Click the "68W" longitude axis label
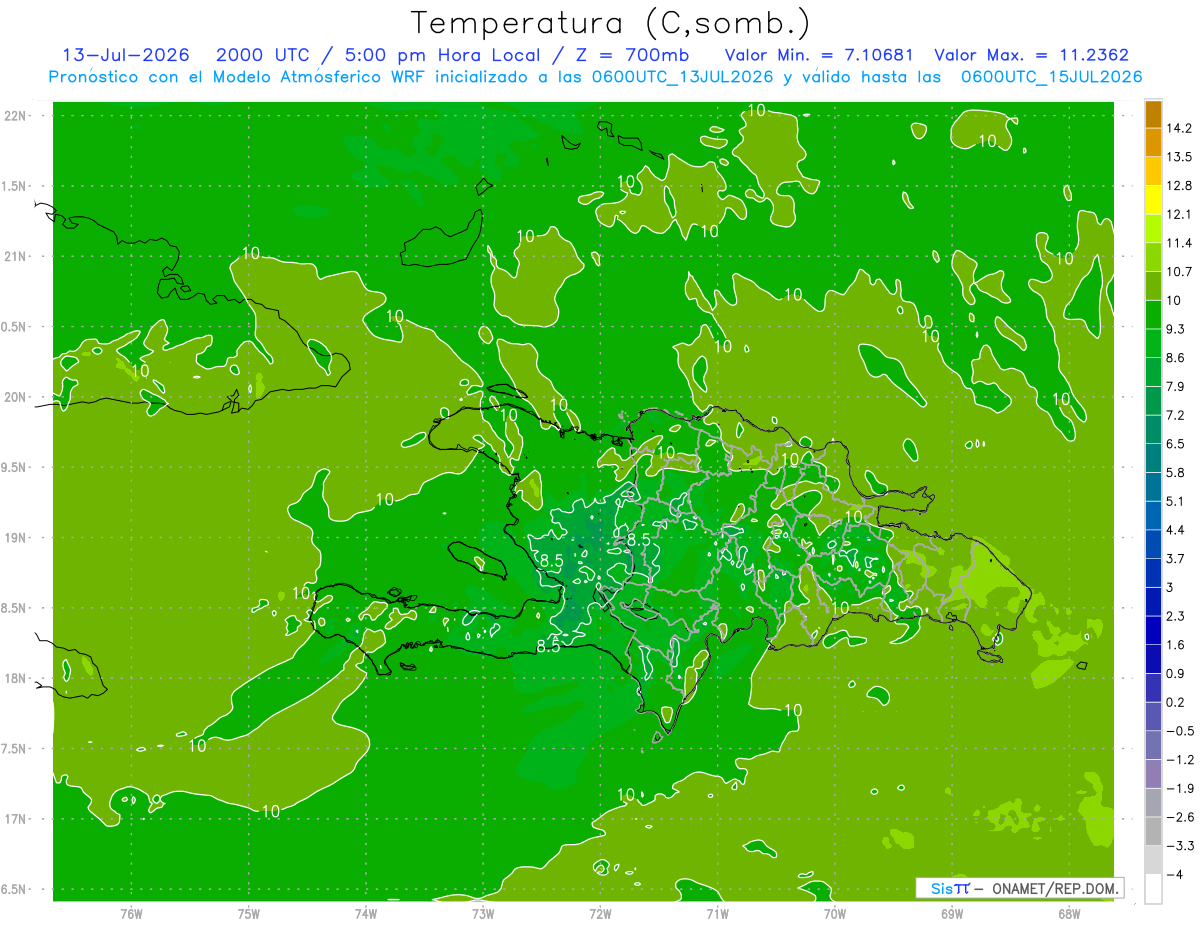Screen dimensions: 1200x927 pos(1069,914)
